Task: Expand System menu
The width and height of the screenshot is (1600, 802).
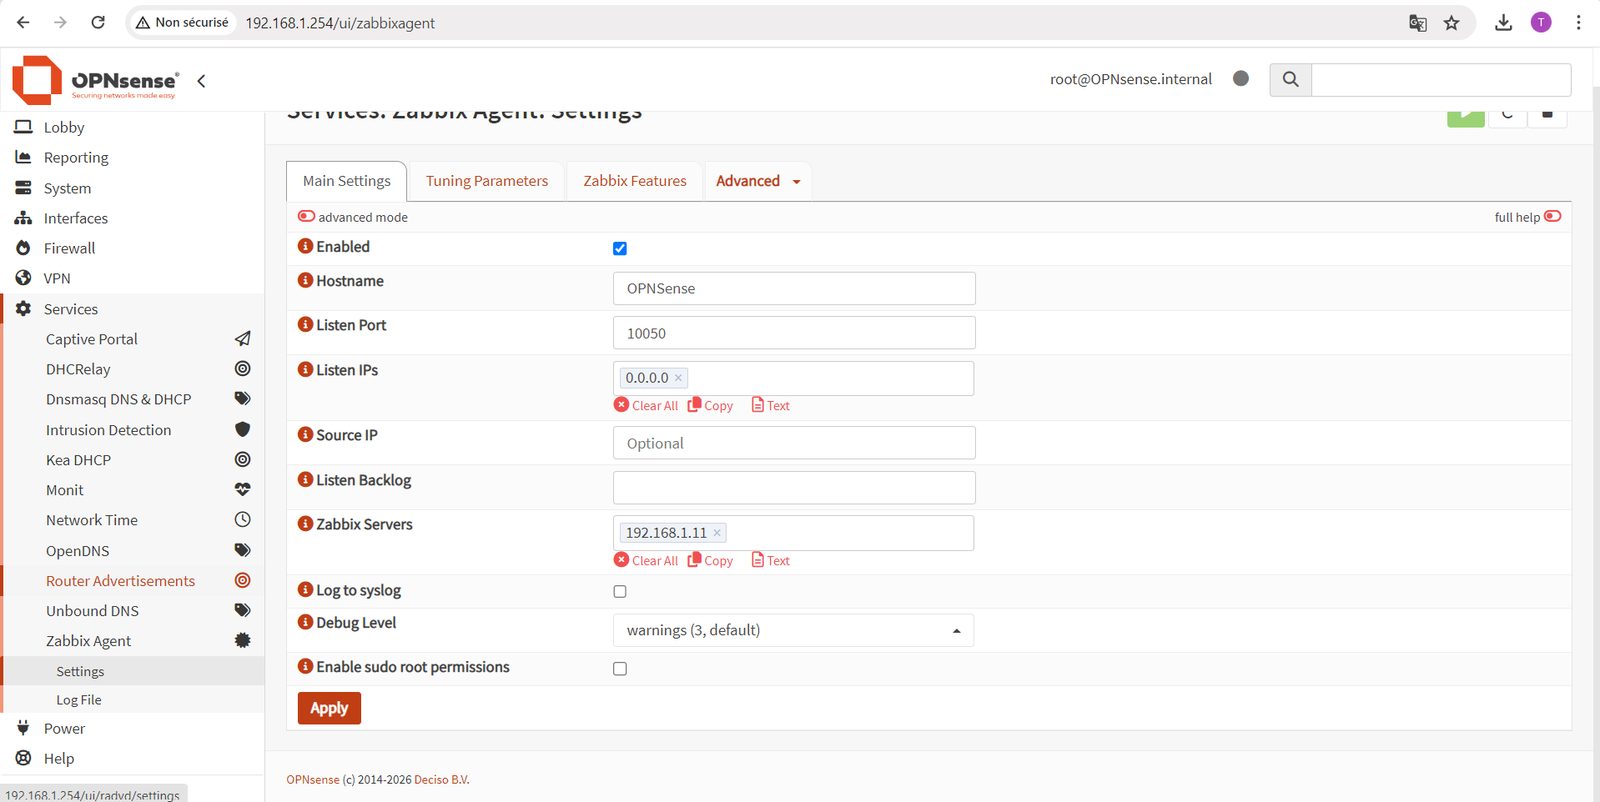Action: (x=67, y=188)
